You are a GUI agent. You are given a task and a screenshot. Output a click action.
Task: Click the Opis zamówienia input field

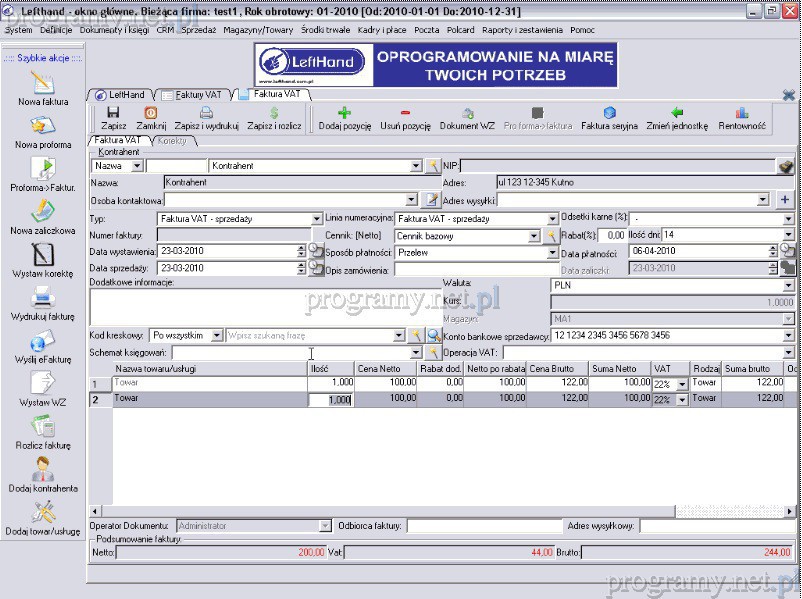(x=475, y=269)
